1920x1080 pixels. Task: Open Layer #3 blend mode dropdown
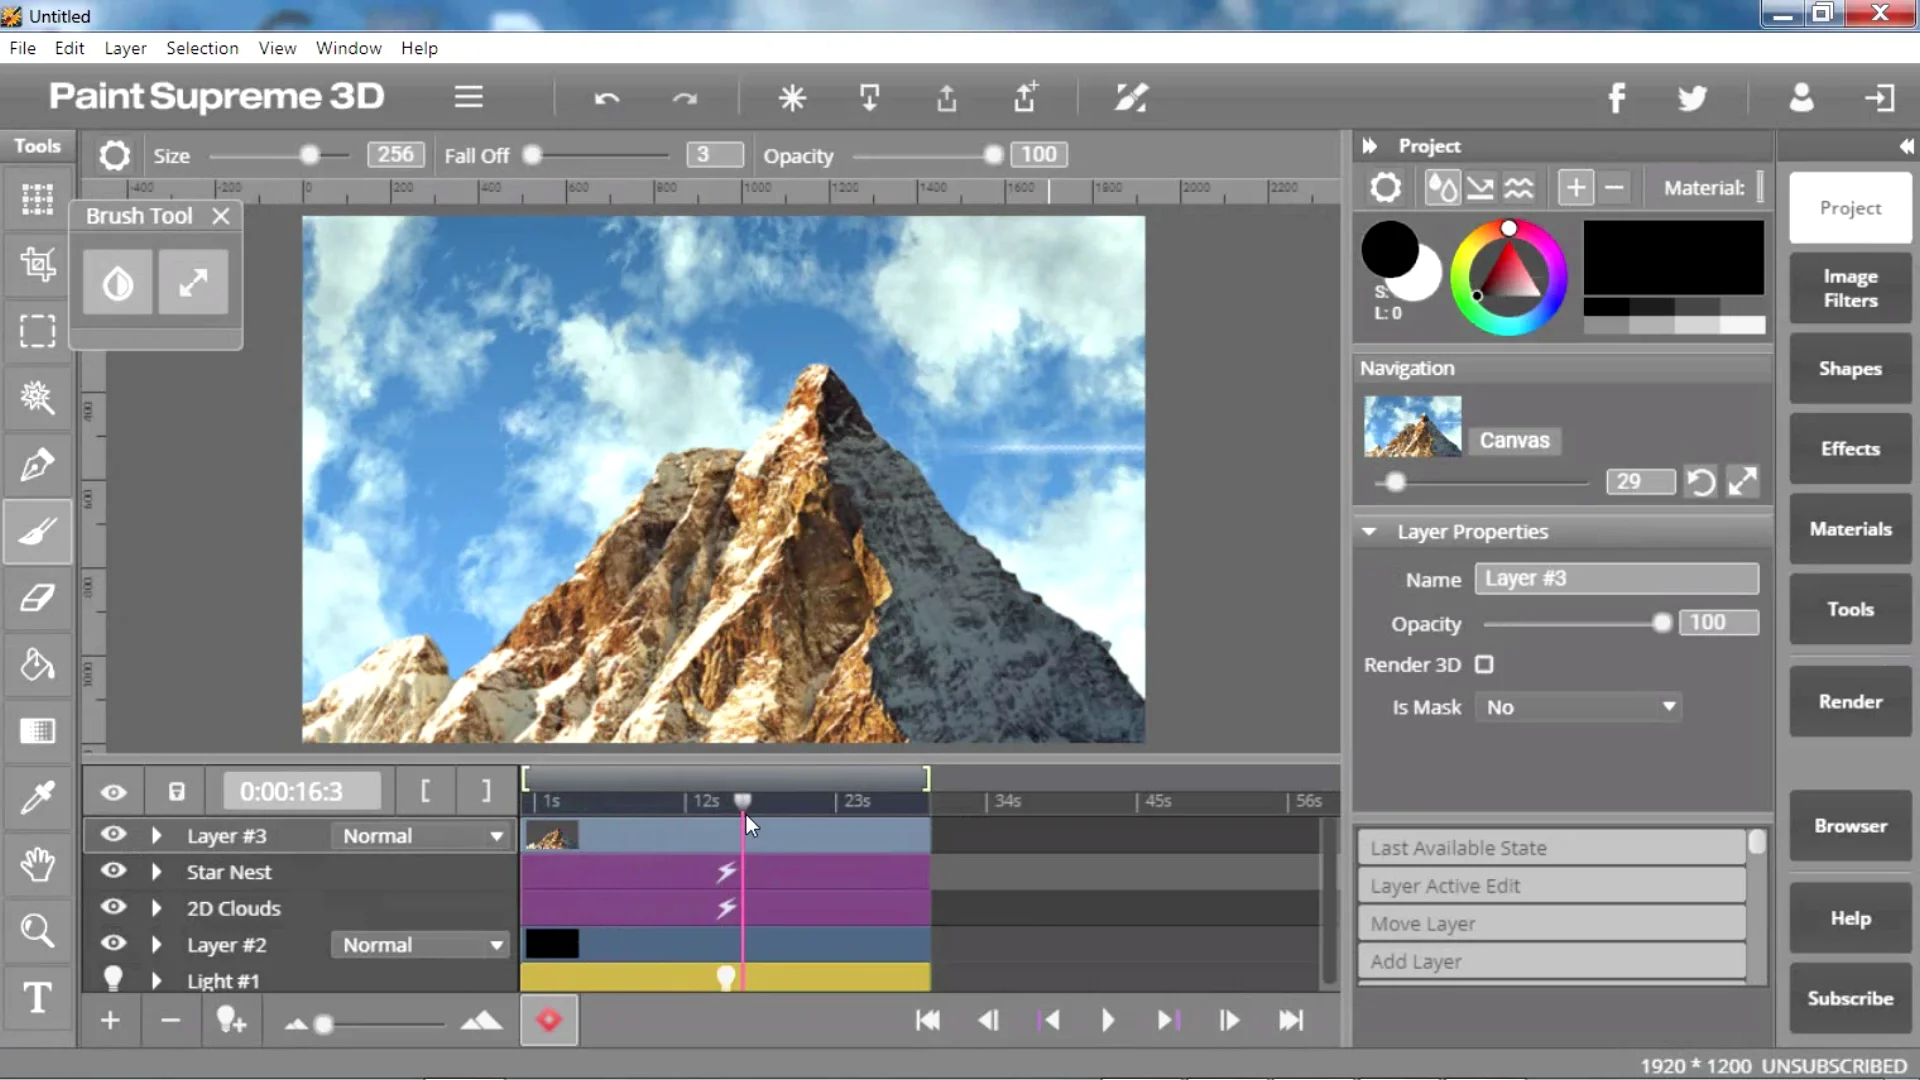pos(421,836)
